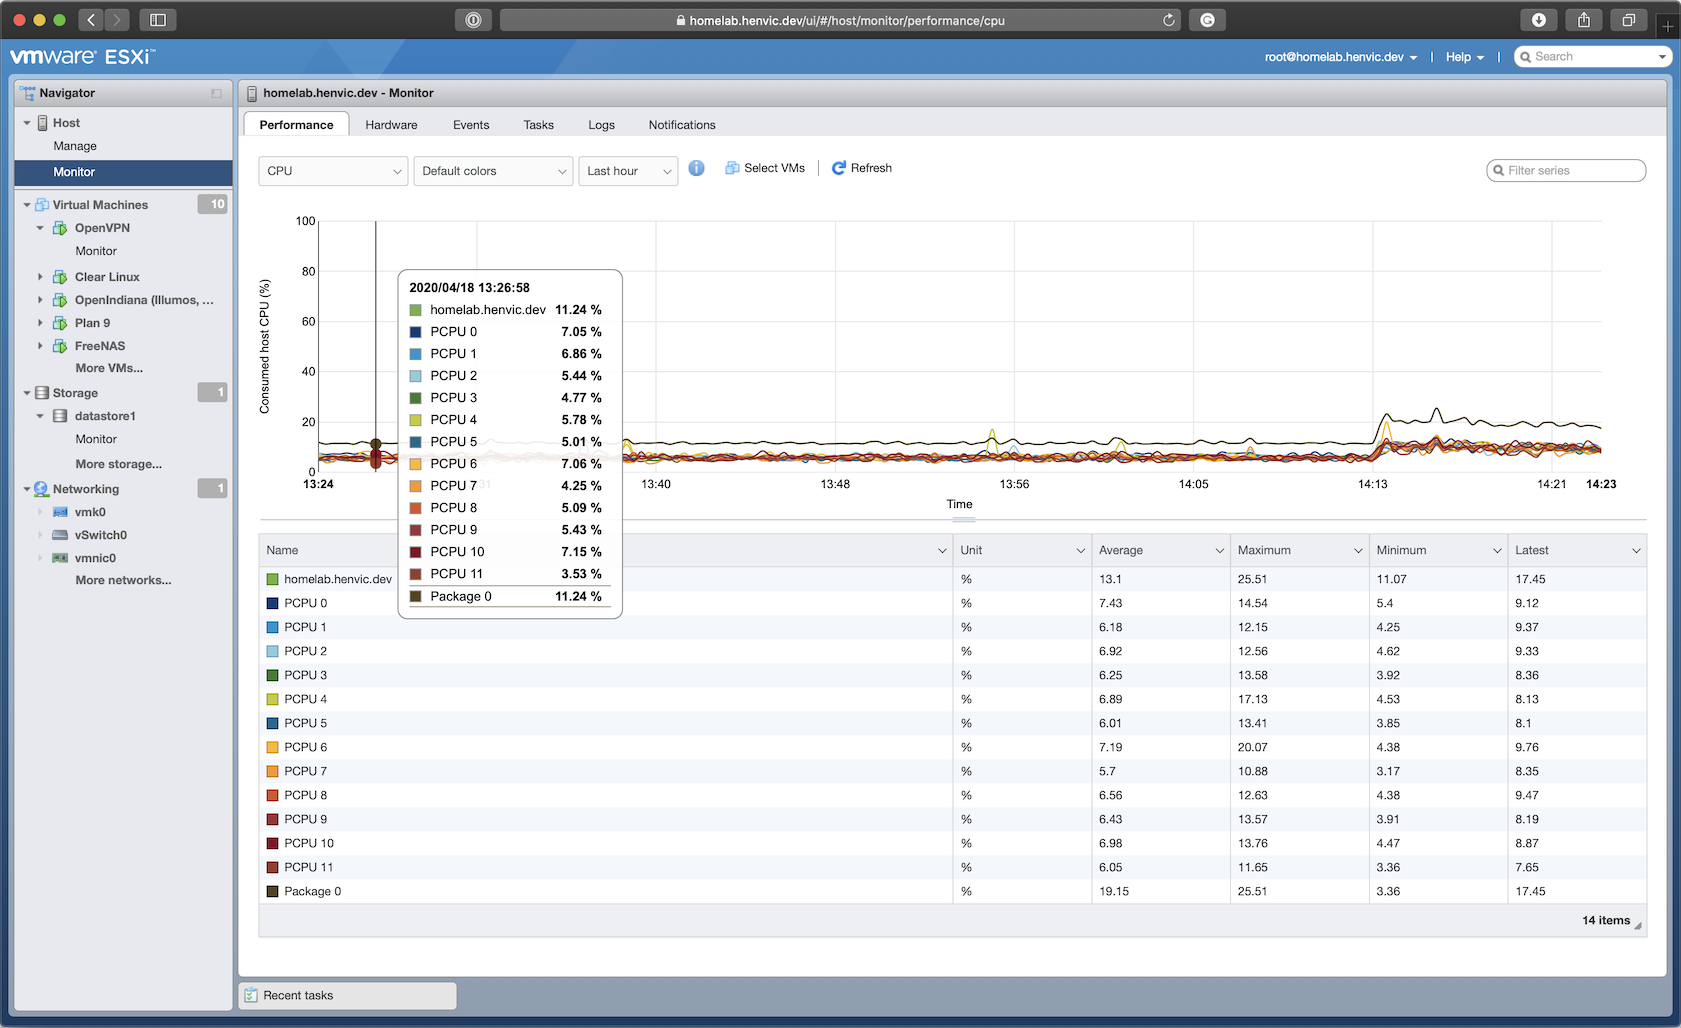Click the Plan 9 VM icon
The height and width of the screenshot is (1028, 1681).
pyautogui.click(x=60, y=323)
